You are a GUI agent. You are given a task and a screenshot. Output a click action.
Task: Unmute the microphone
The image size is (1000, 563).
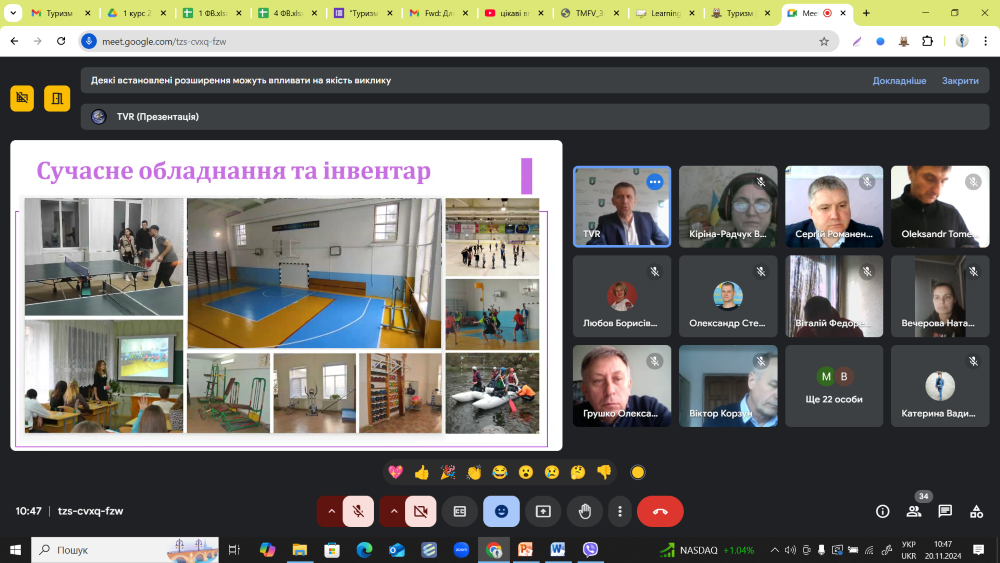point(358,511)
